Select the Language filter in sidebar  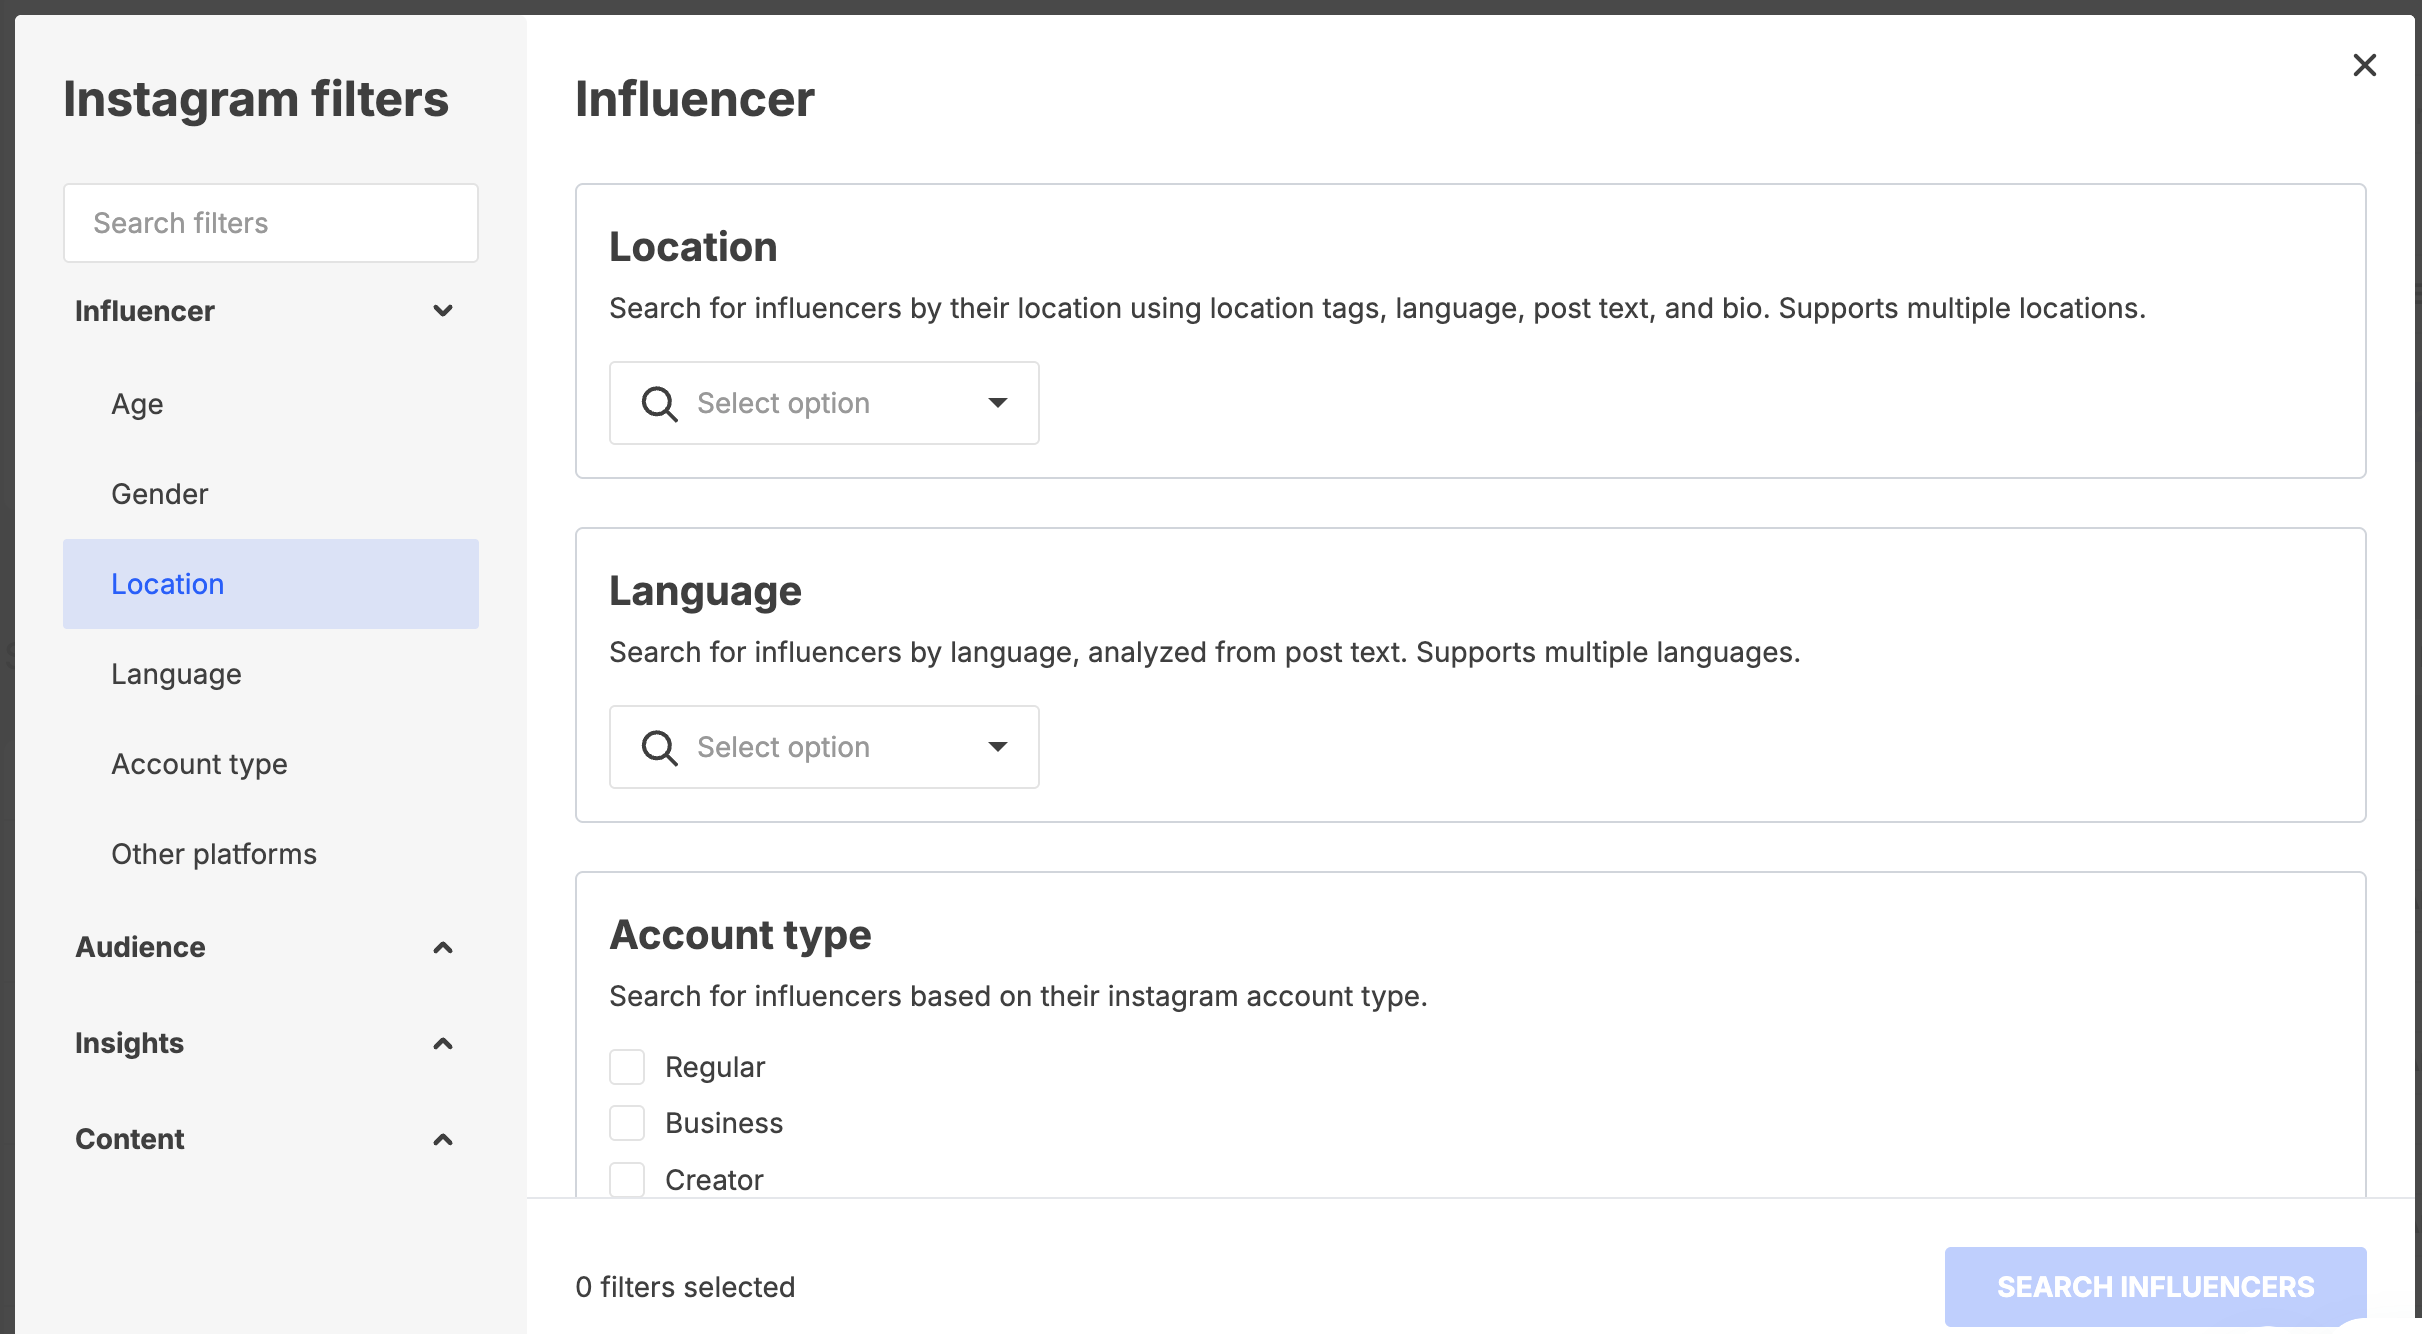pos(271,674)
